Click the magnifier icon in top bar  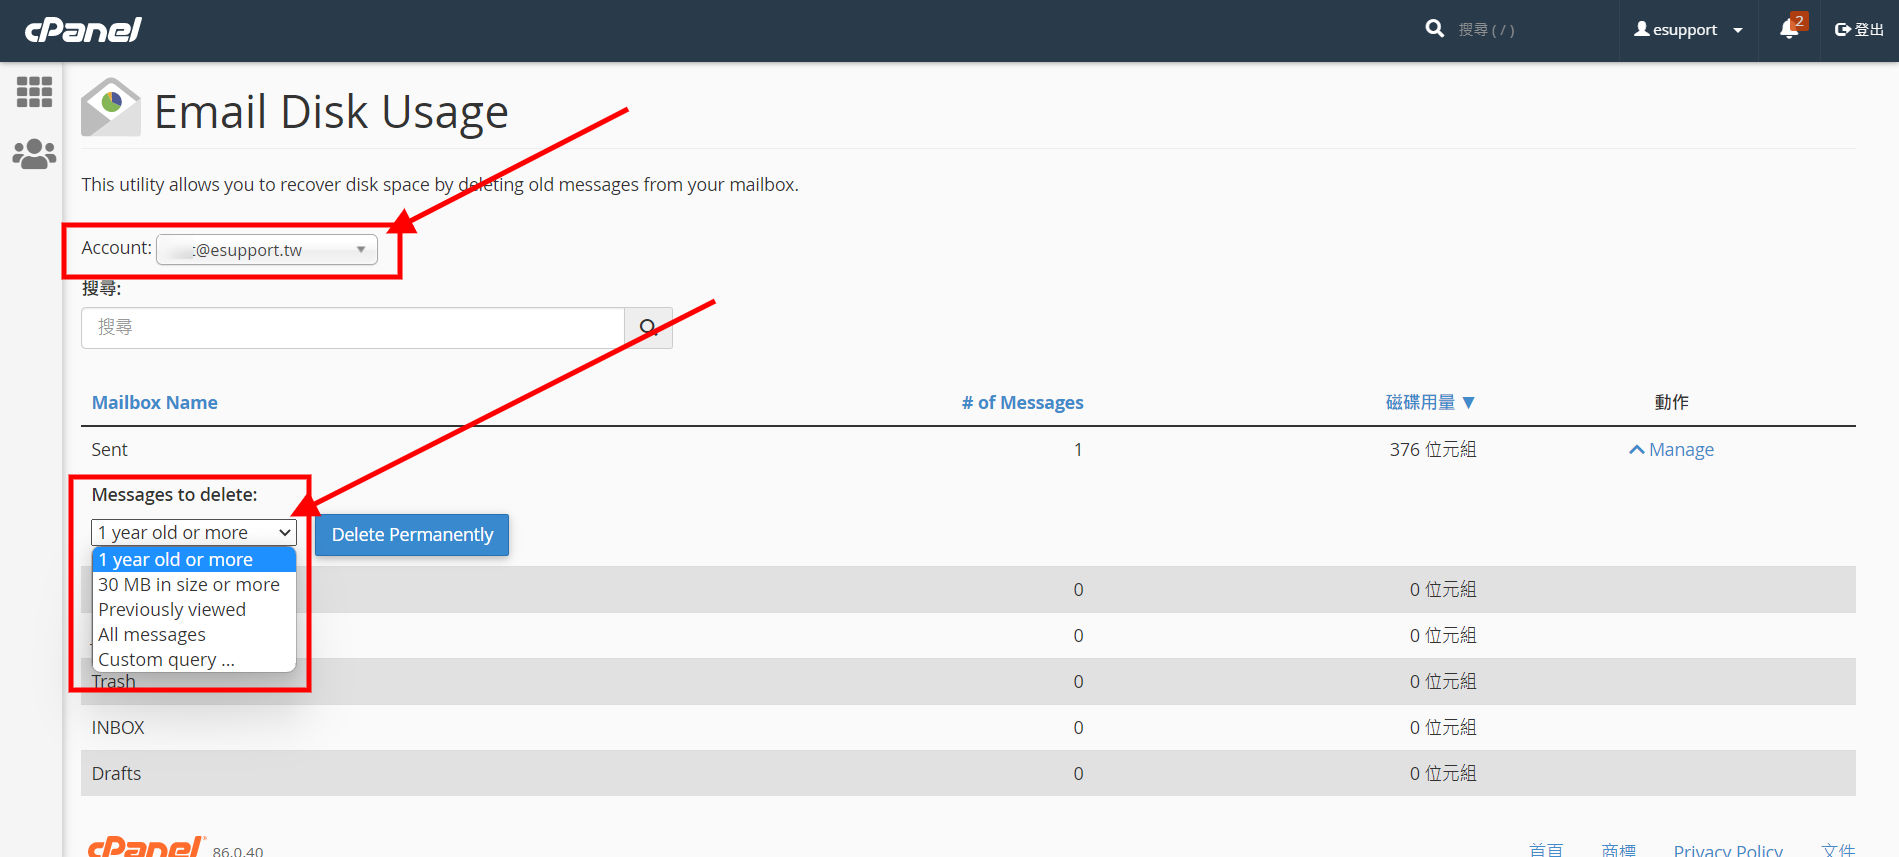pyautogui.click(x=1434, y=29)
